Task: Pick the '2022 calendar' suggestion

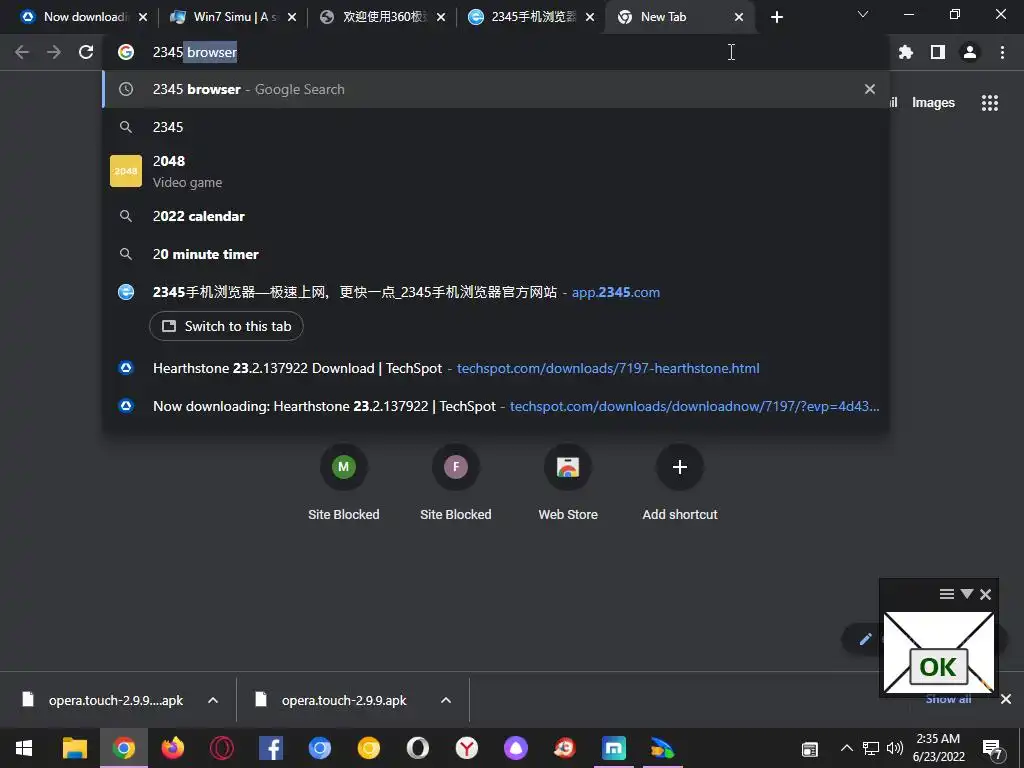Action: click(495, 216)
